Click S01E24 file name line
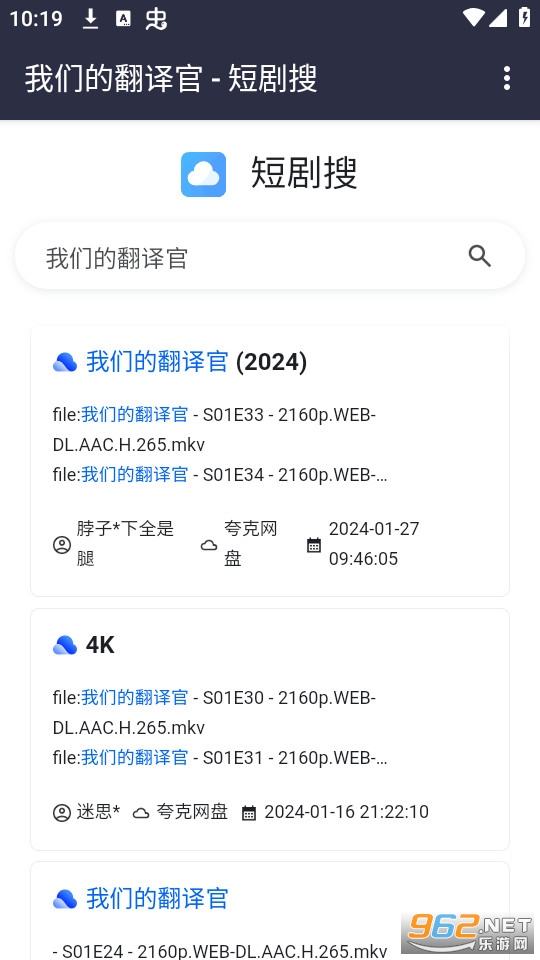The width and height of the screenshot is (540, 960). (x=220, y=951)
